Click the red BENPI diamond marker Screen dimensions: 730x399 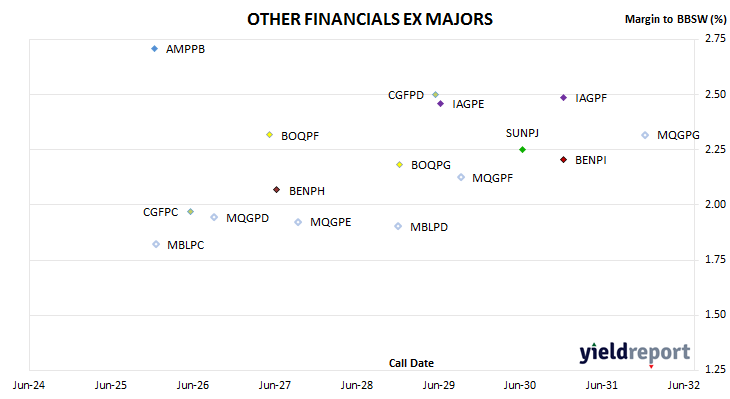[563, 160]
